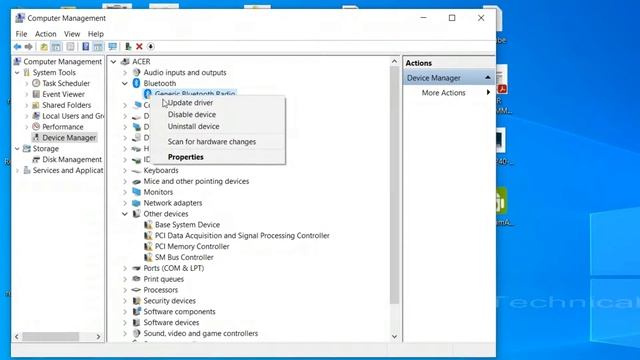The height and width of the screenshot is (360, 640).
Task: Click the Print queues printer icon
Action: 136,279
